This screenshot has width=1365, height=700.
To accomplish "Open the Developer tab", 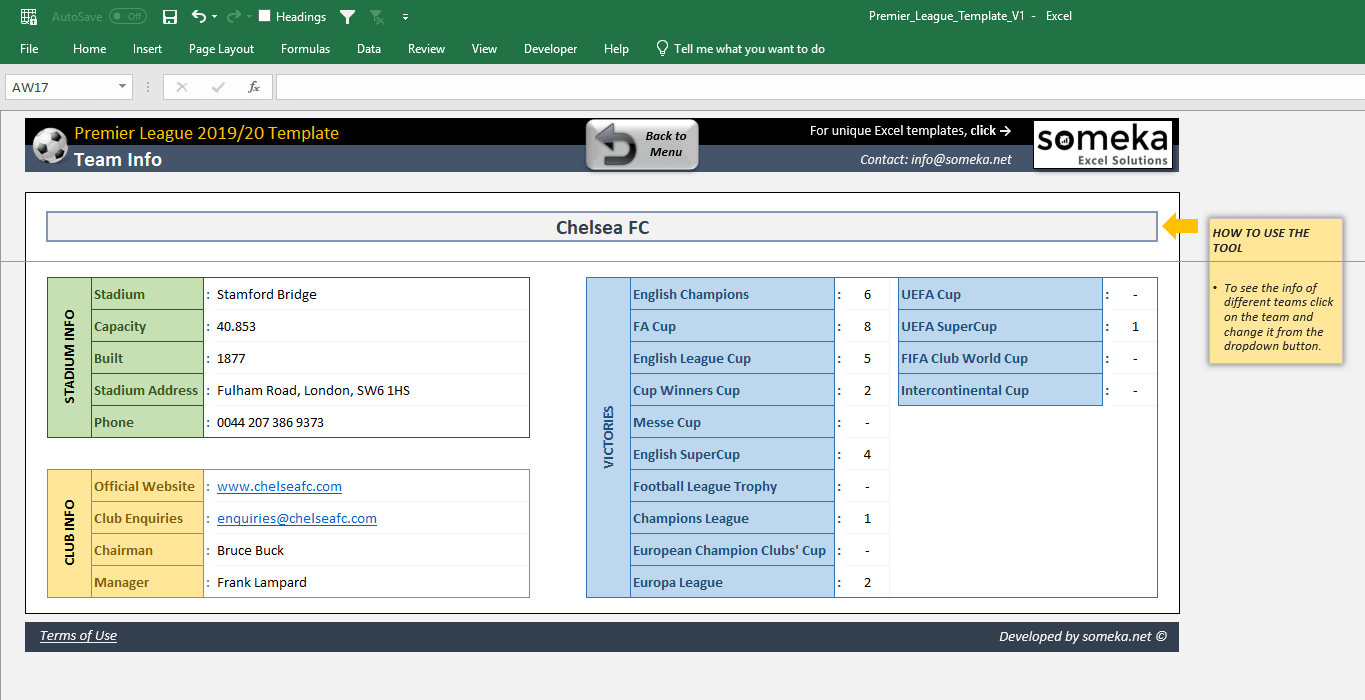I will coord(550,48).
